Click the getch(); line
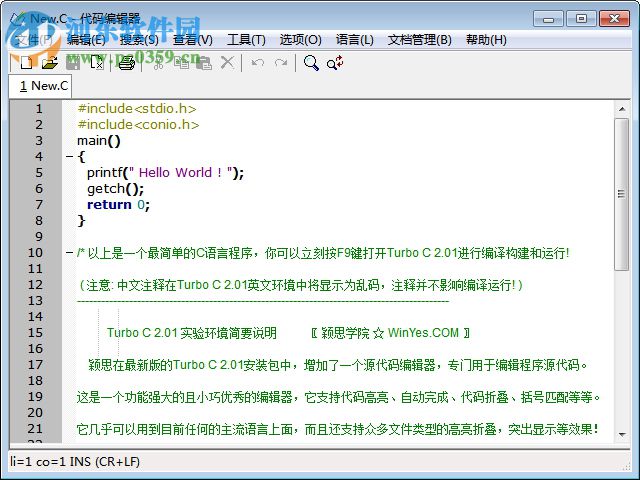This screenshot has width=640, height=480. [116, 189]
